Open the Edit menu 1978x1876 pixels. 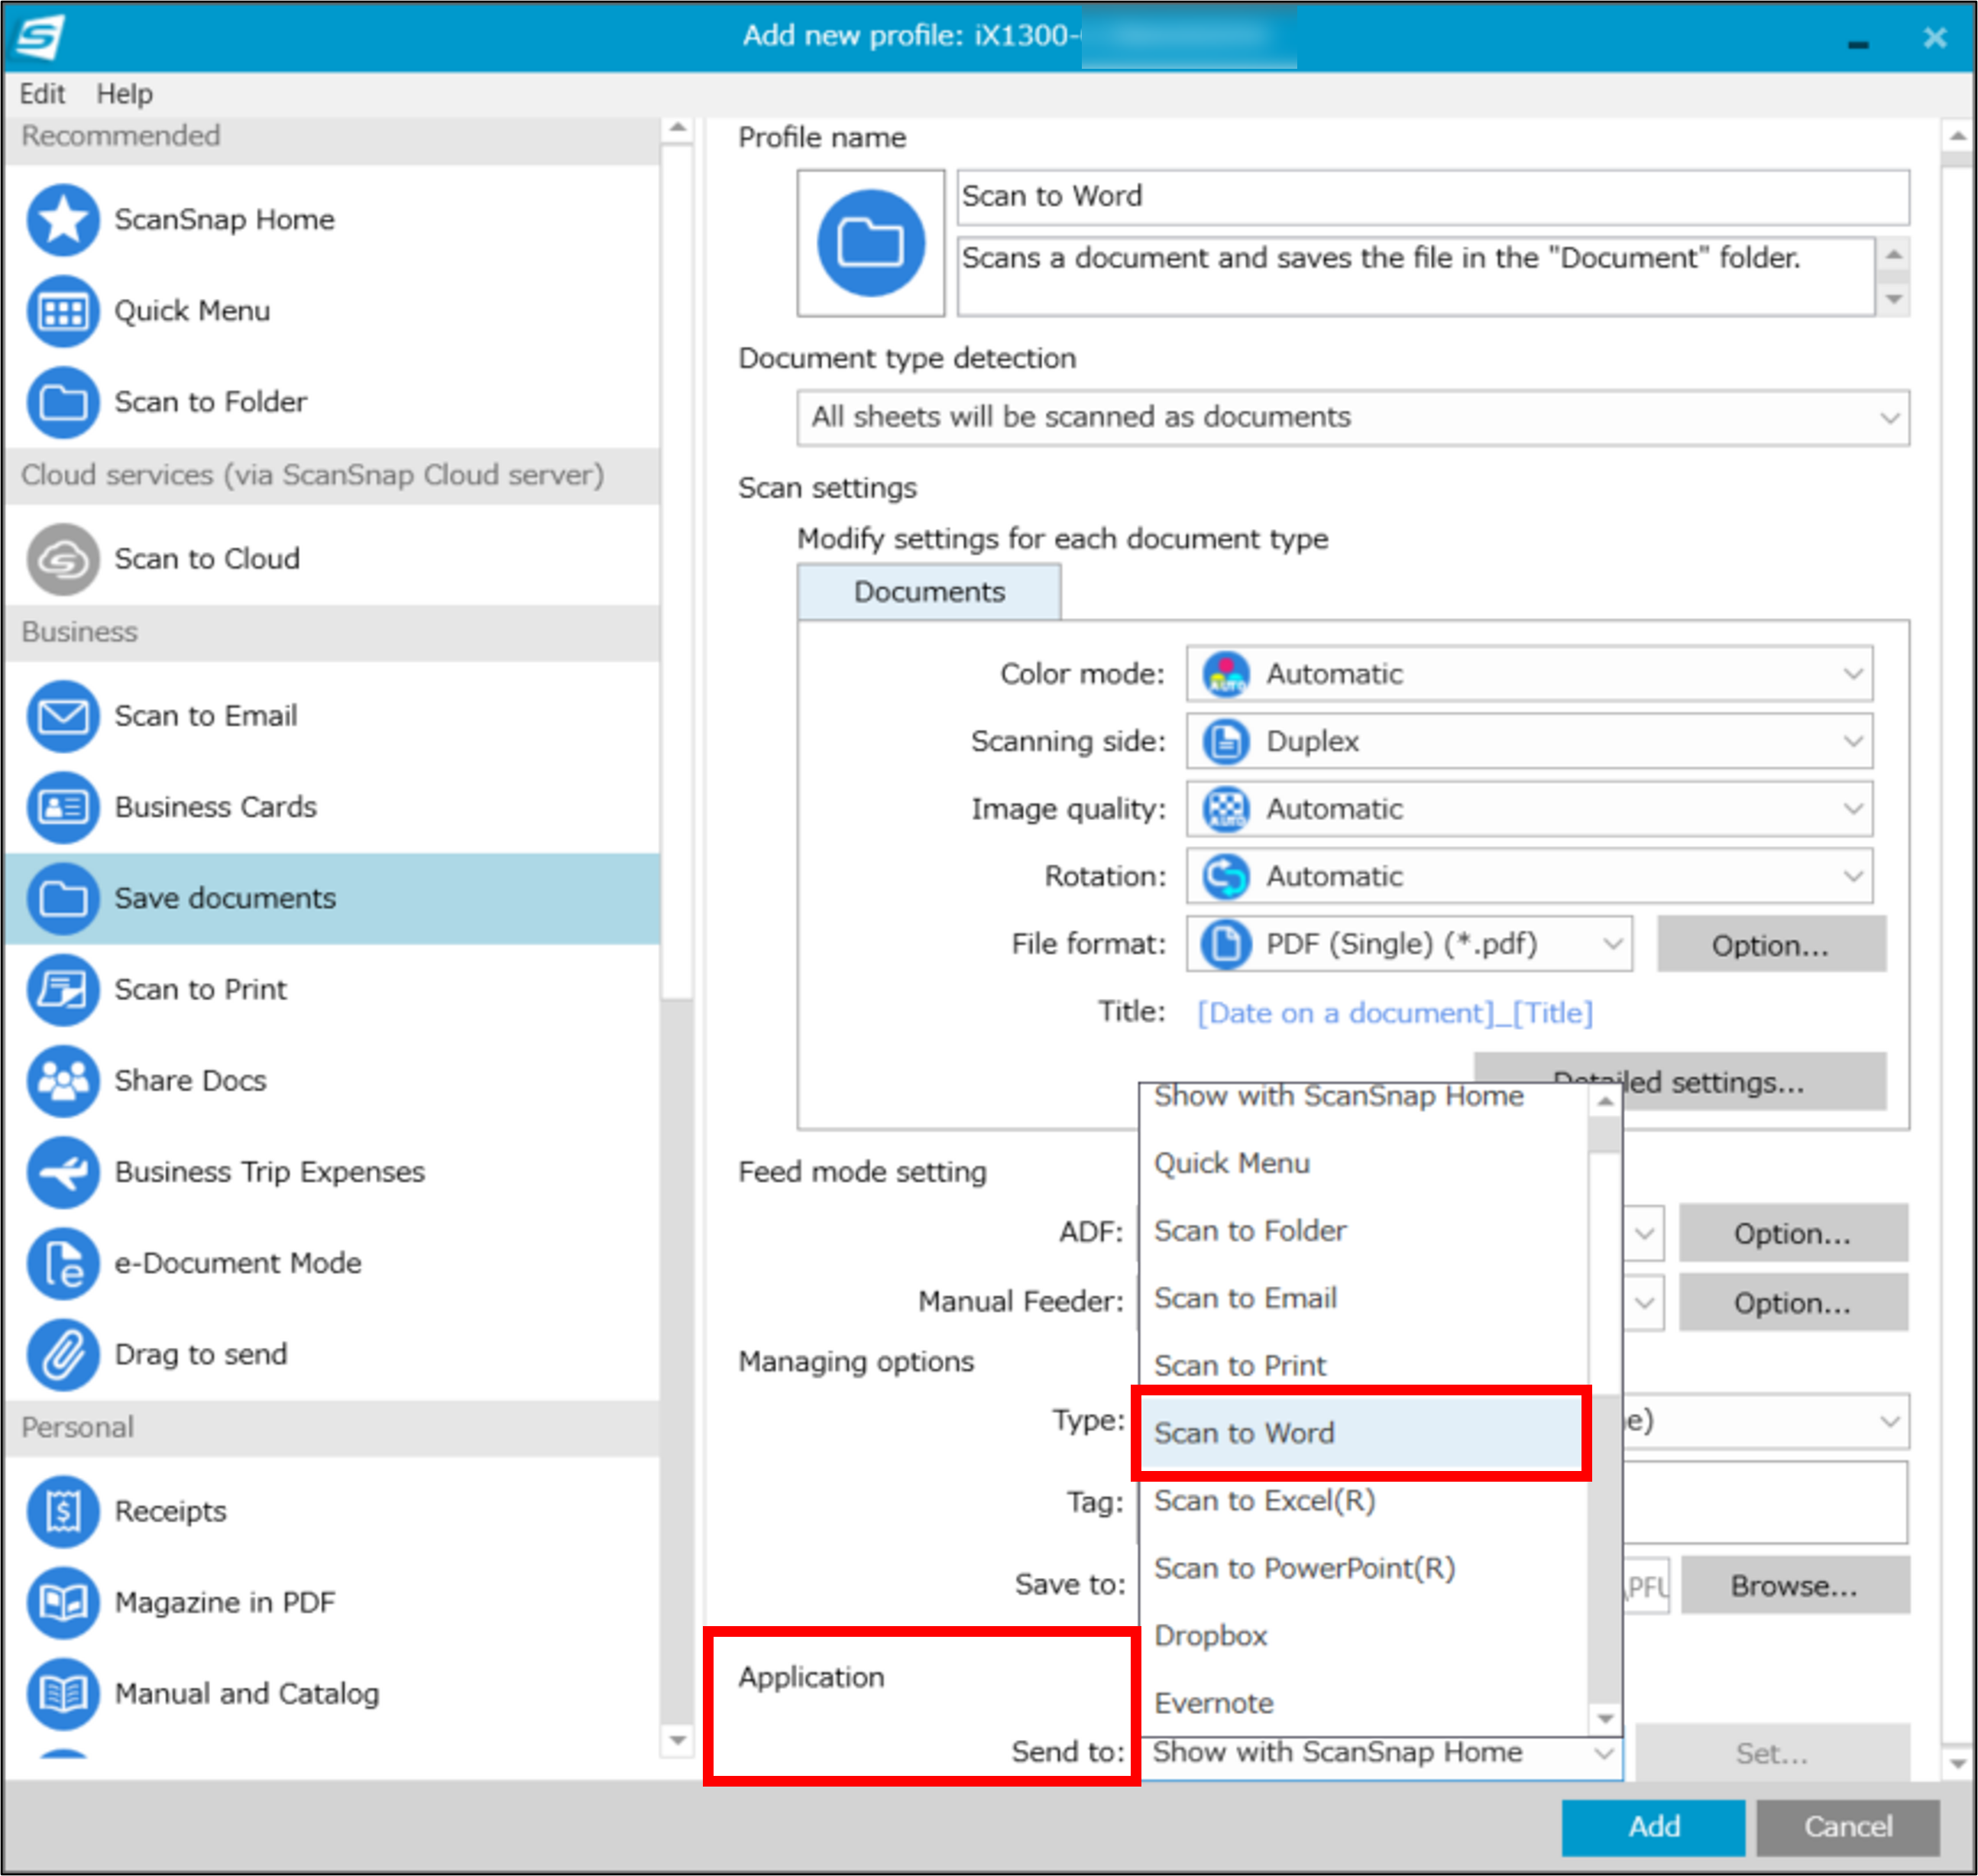pos(41,94)
